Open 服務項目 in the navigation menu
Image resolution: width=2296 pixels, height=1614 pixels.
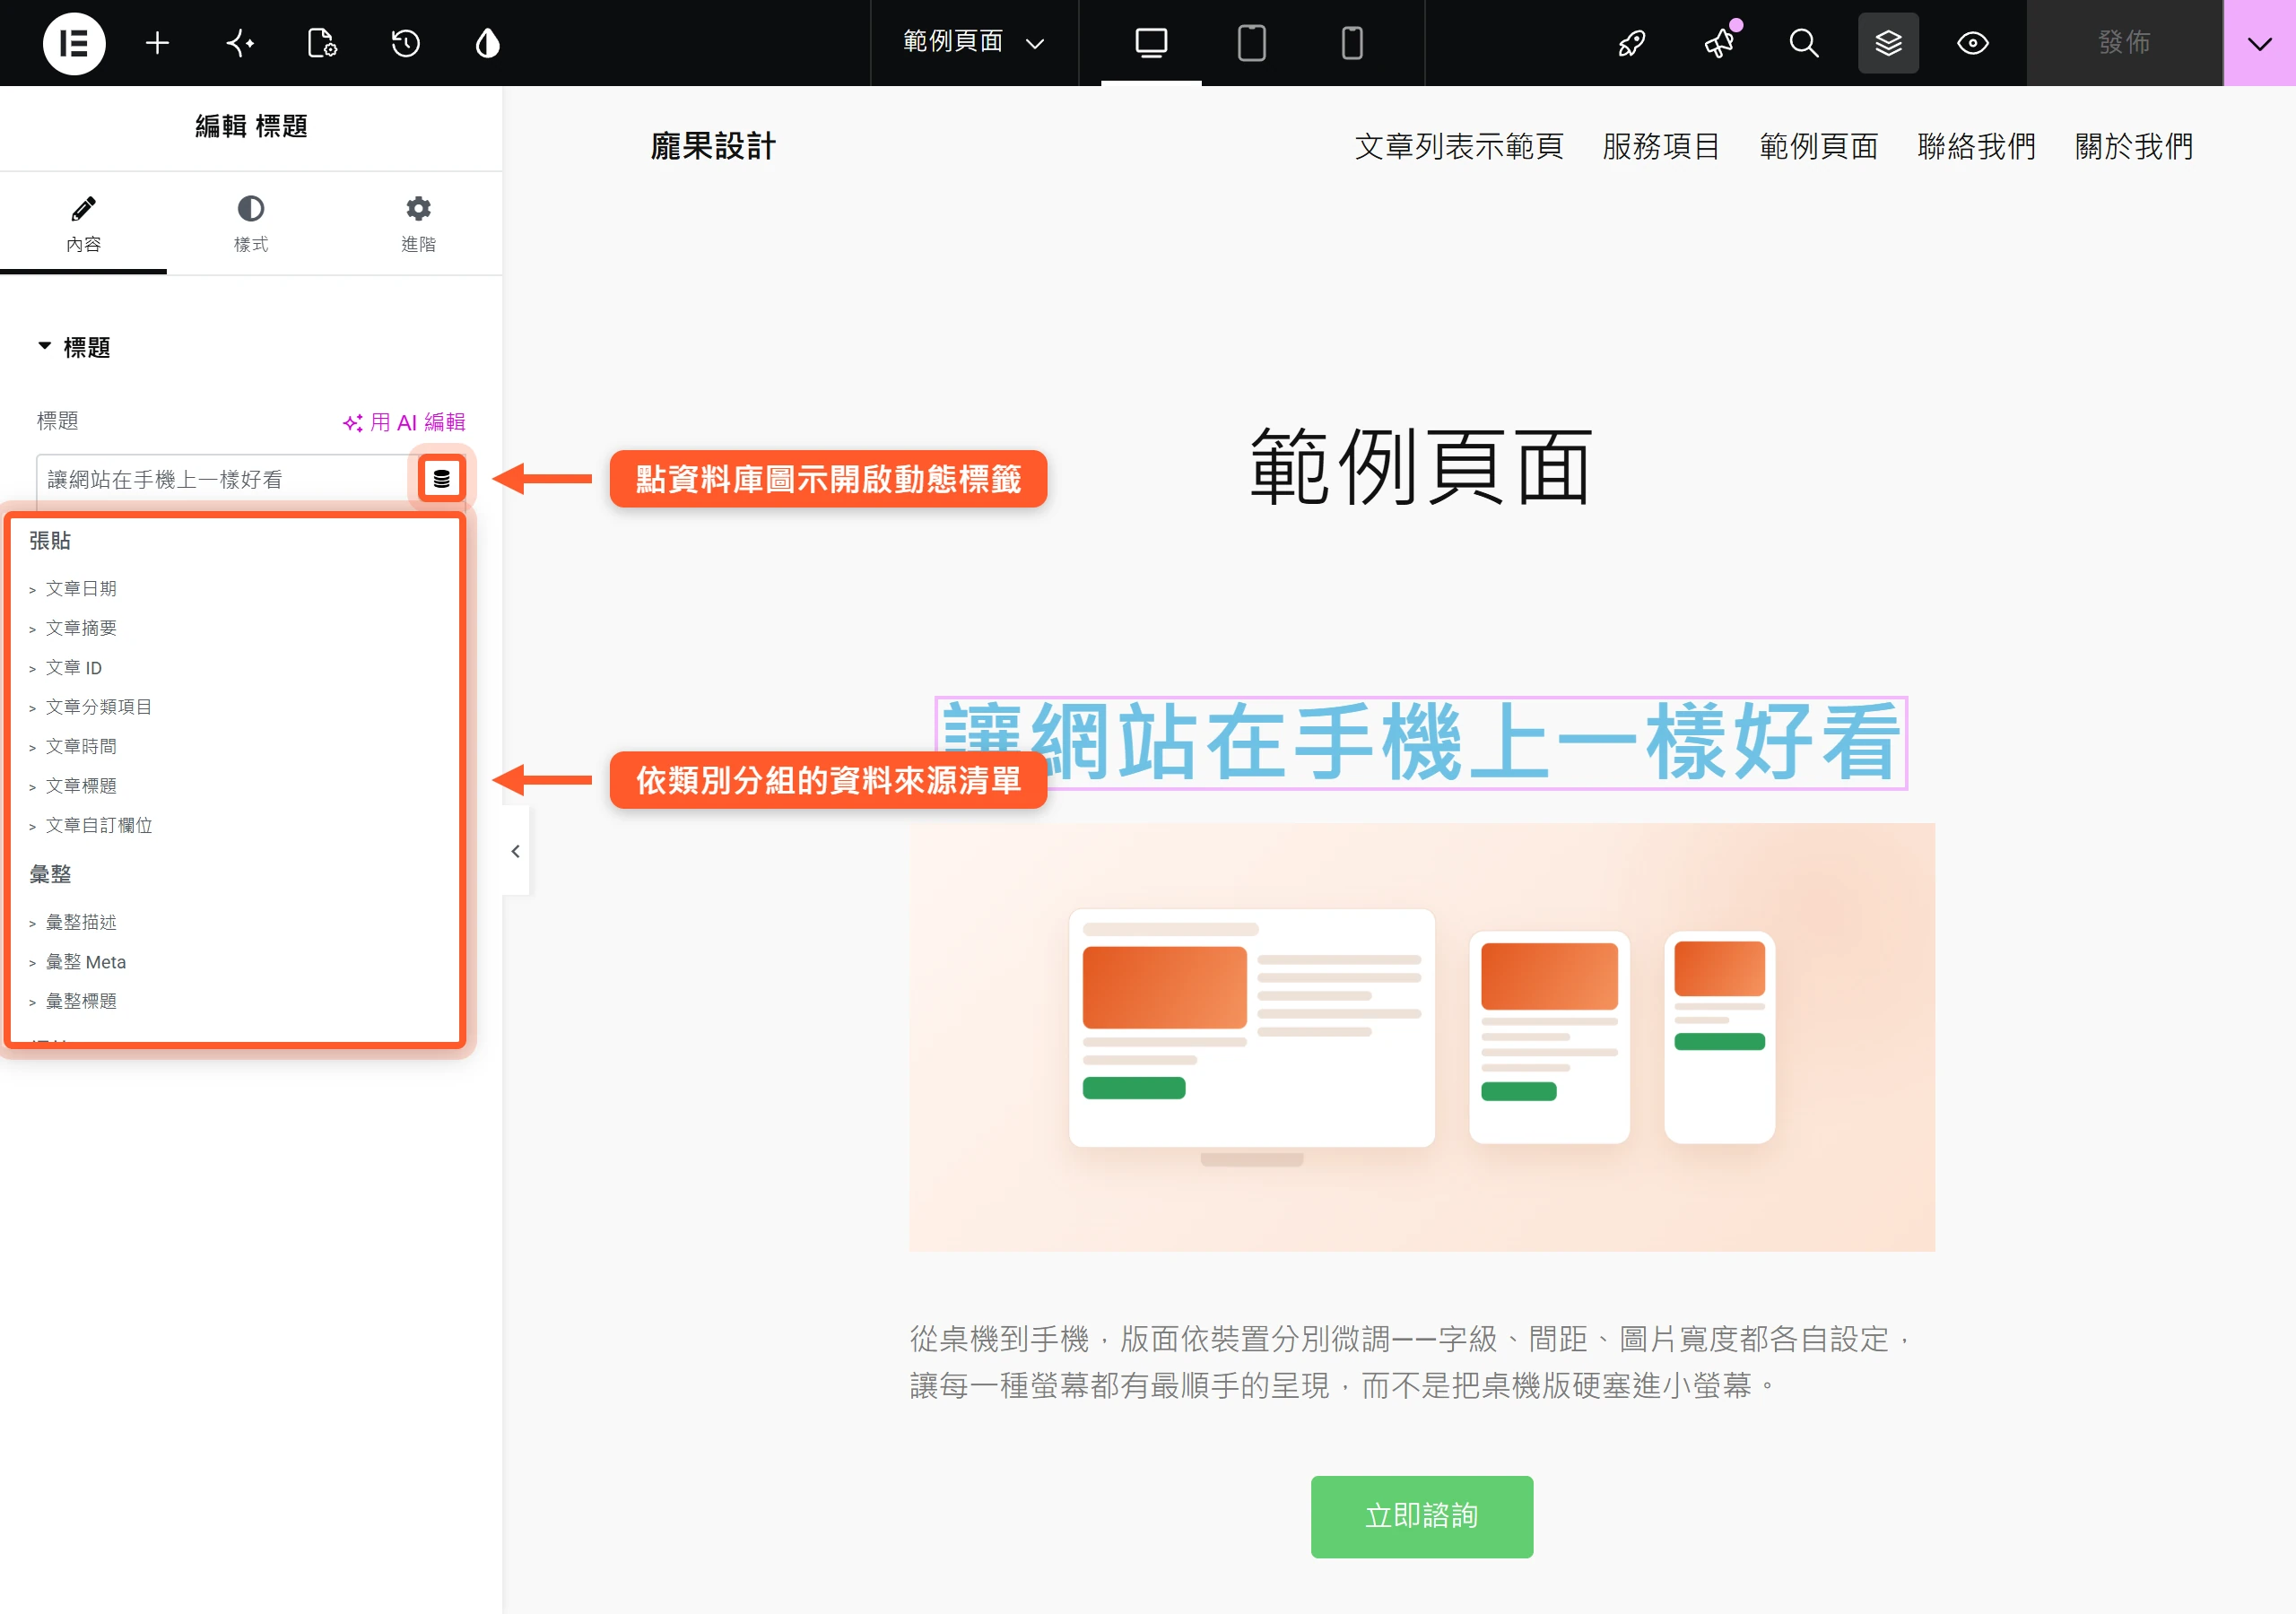pos(1661,146)
